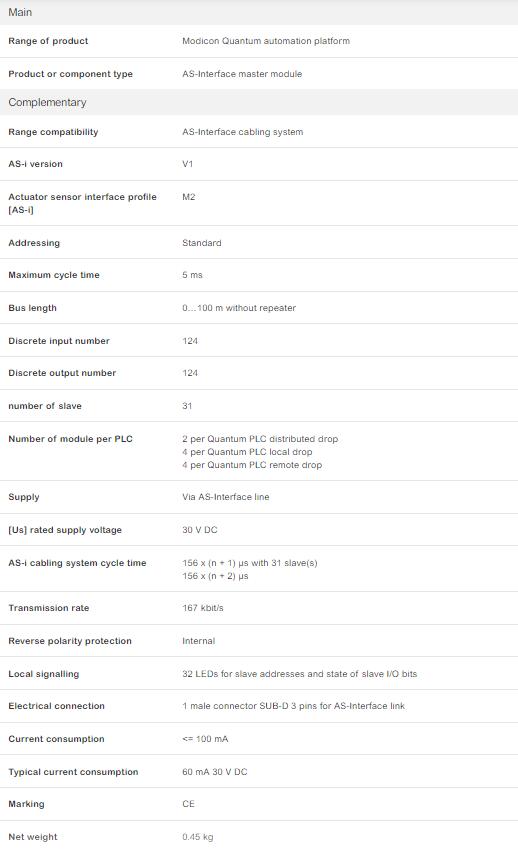The image size is (518, 852).
Task: Click the AS-i version V1 value
Action: [188, 164]
